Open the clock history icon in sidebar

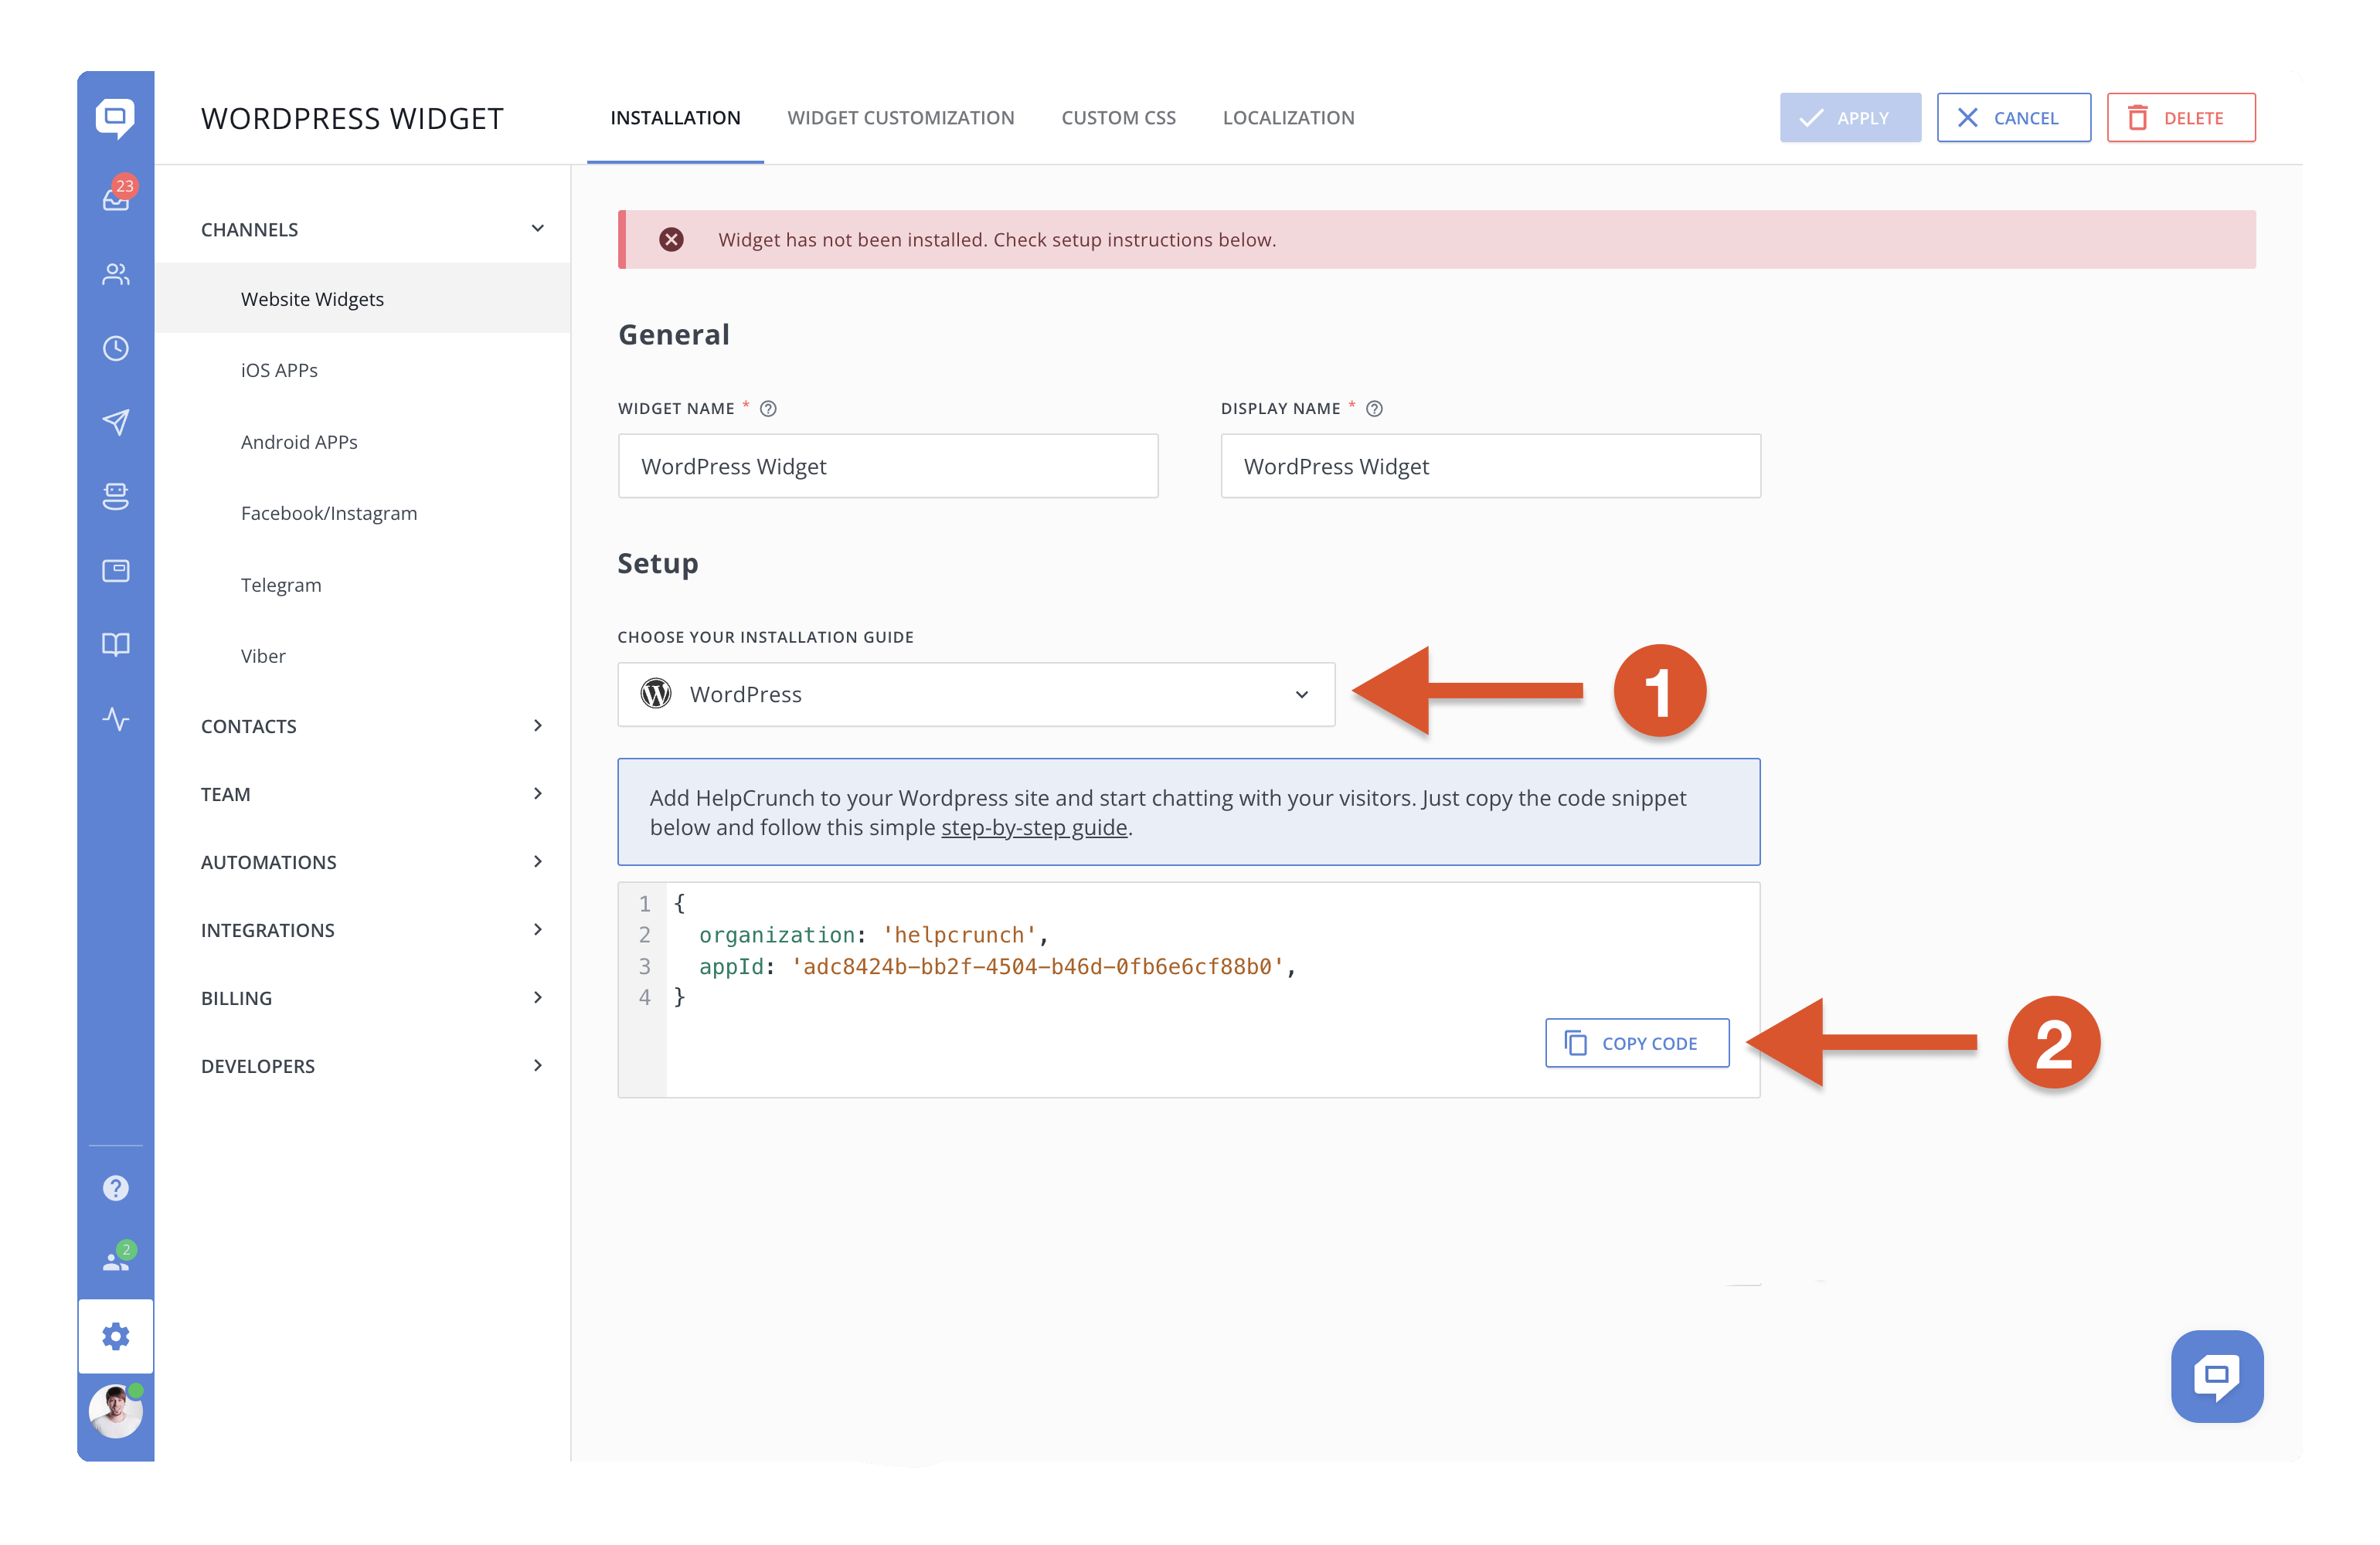(x=116, y=348)
